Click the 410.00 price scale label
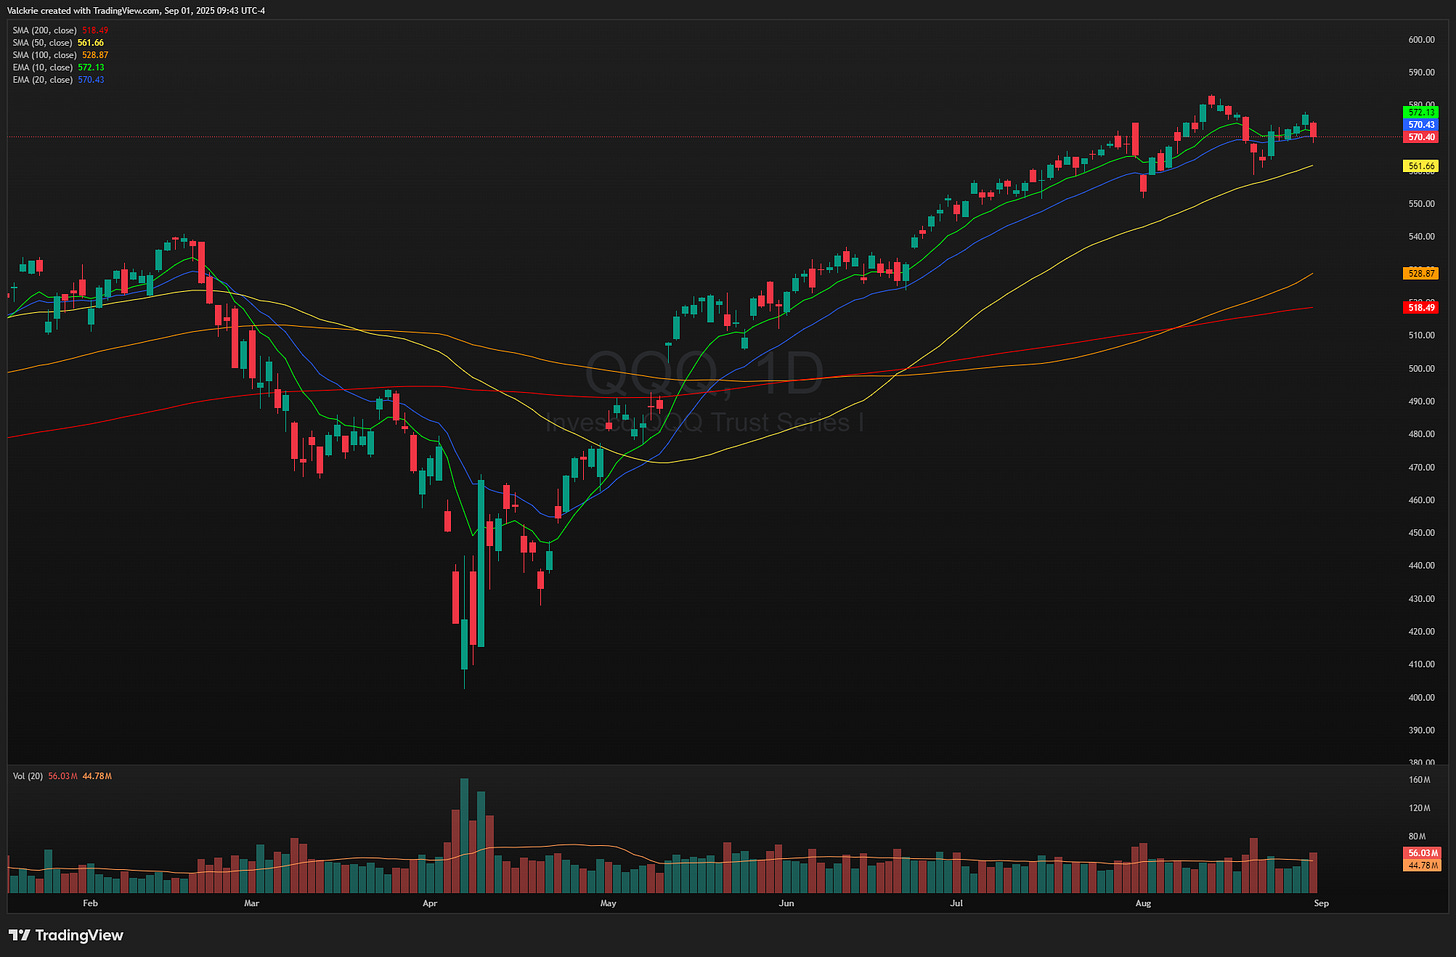The width and height of the screenshot is (1456, 957). click(1422, 665)
